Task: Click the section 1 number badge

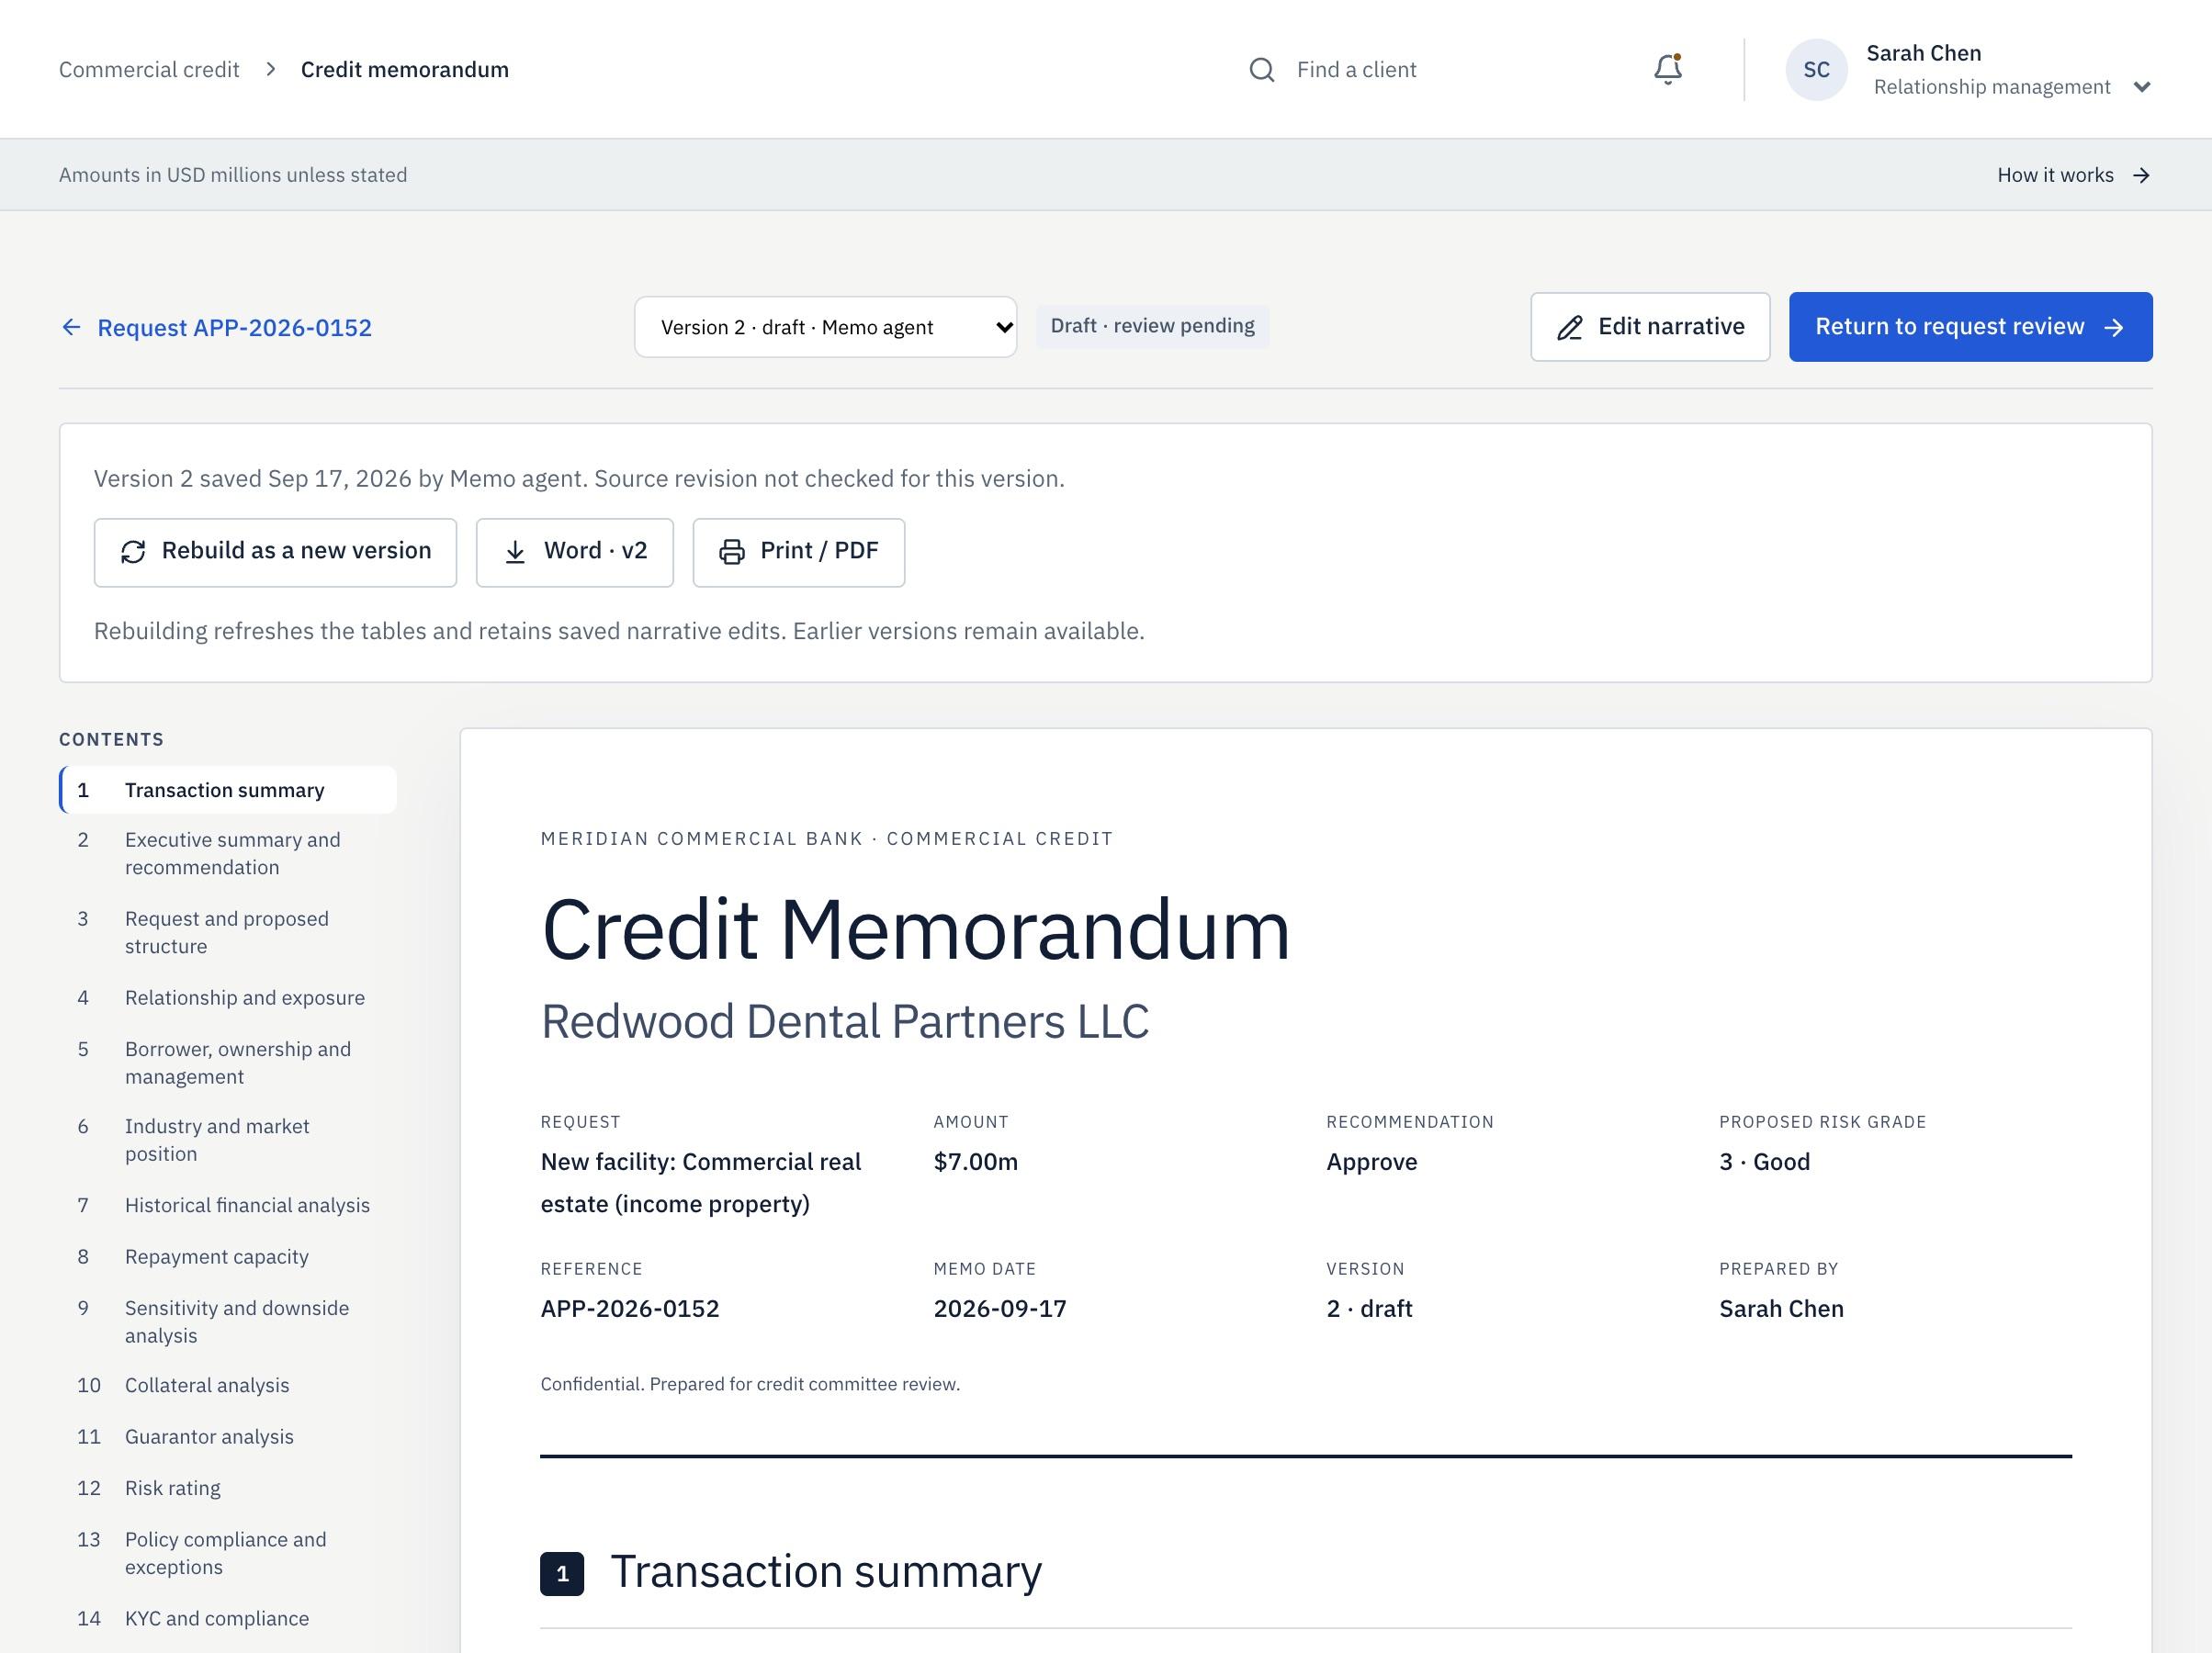Action: 562,1574
